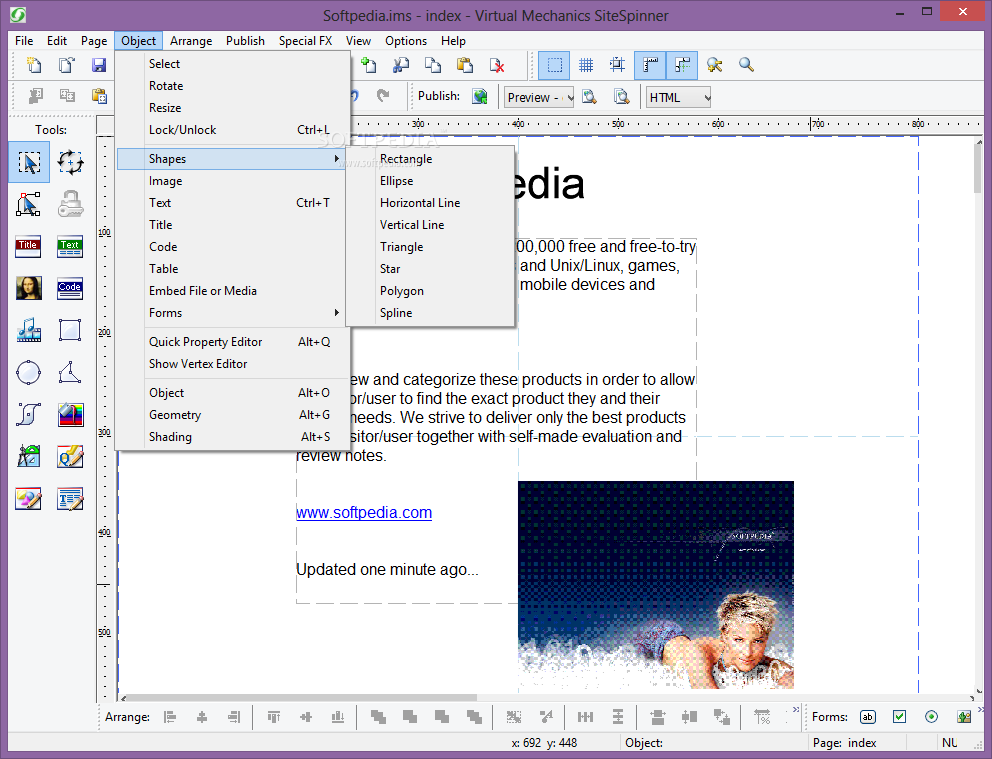The image size is (992, 759).
Task: Click the Delete red X icon
Action: 497,65
